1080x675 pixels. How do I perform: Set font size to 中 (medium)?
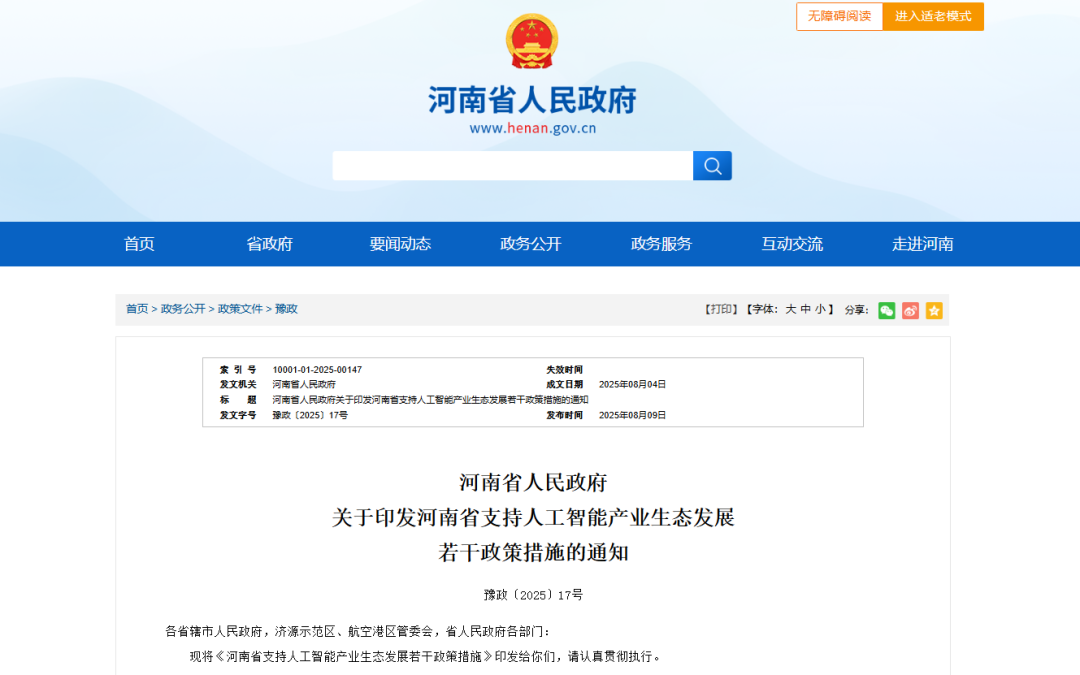(x=805, y=310)
